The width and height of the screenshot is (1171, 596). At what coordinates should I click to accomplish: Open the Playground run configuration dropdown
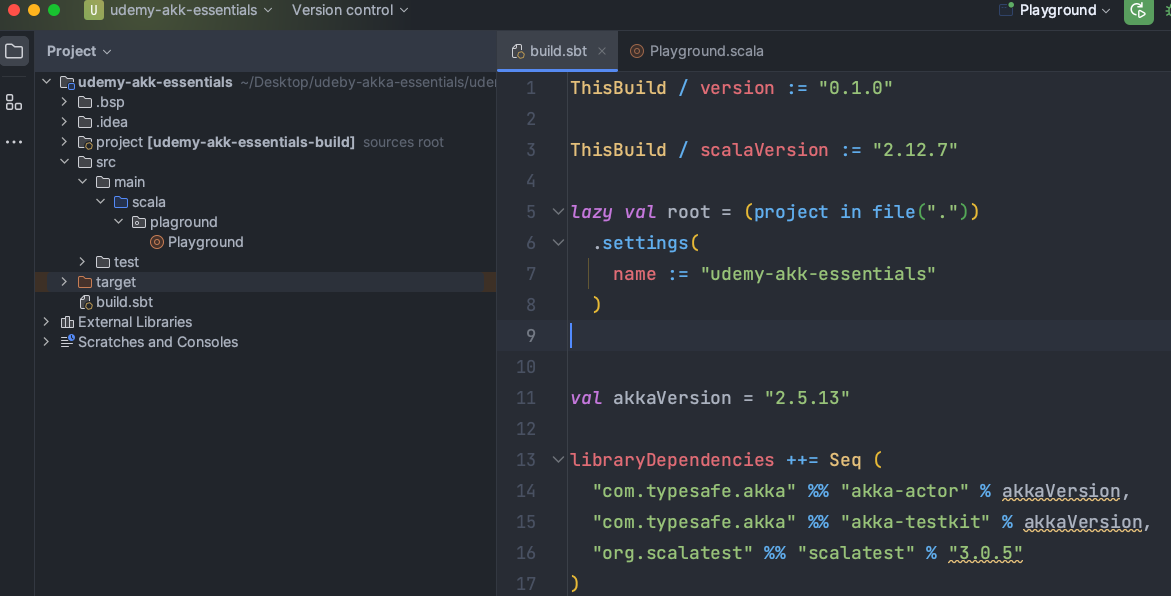(x=1064, y=10)
